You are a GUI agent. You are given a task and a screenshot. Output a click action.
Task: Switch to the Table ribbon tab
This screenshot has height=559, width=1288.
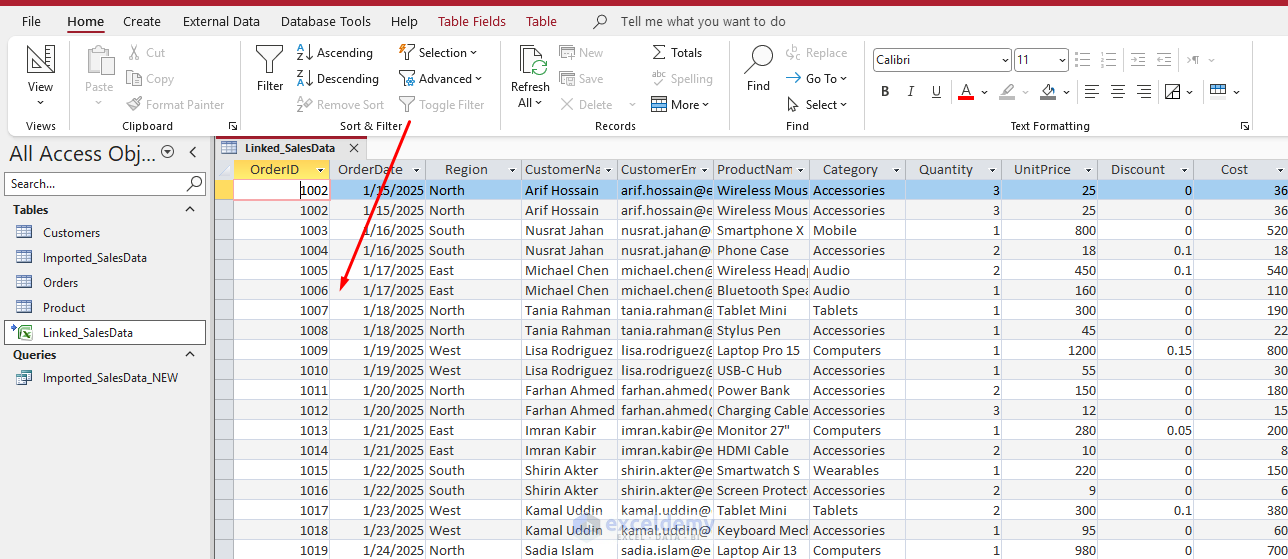541,21
